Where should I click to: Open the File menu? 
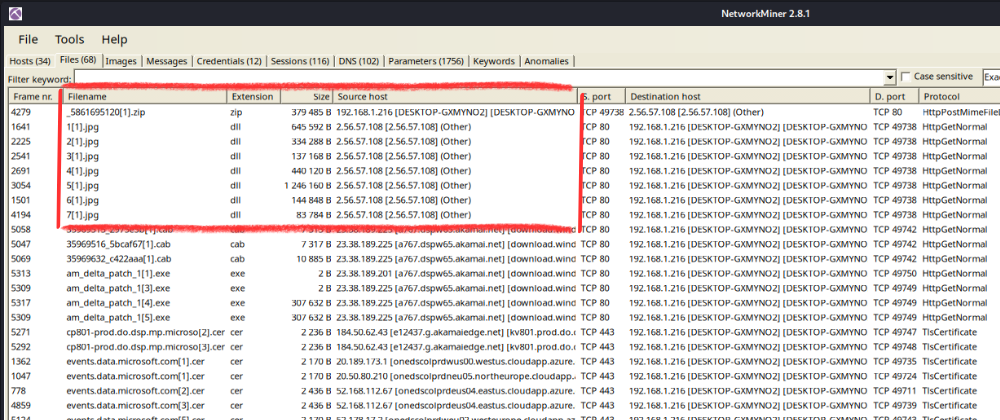click(x=28, y=40)
